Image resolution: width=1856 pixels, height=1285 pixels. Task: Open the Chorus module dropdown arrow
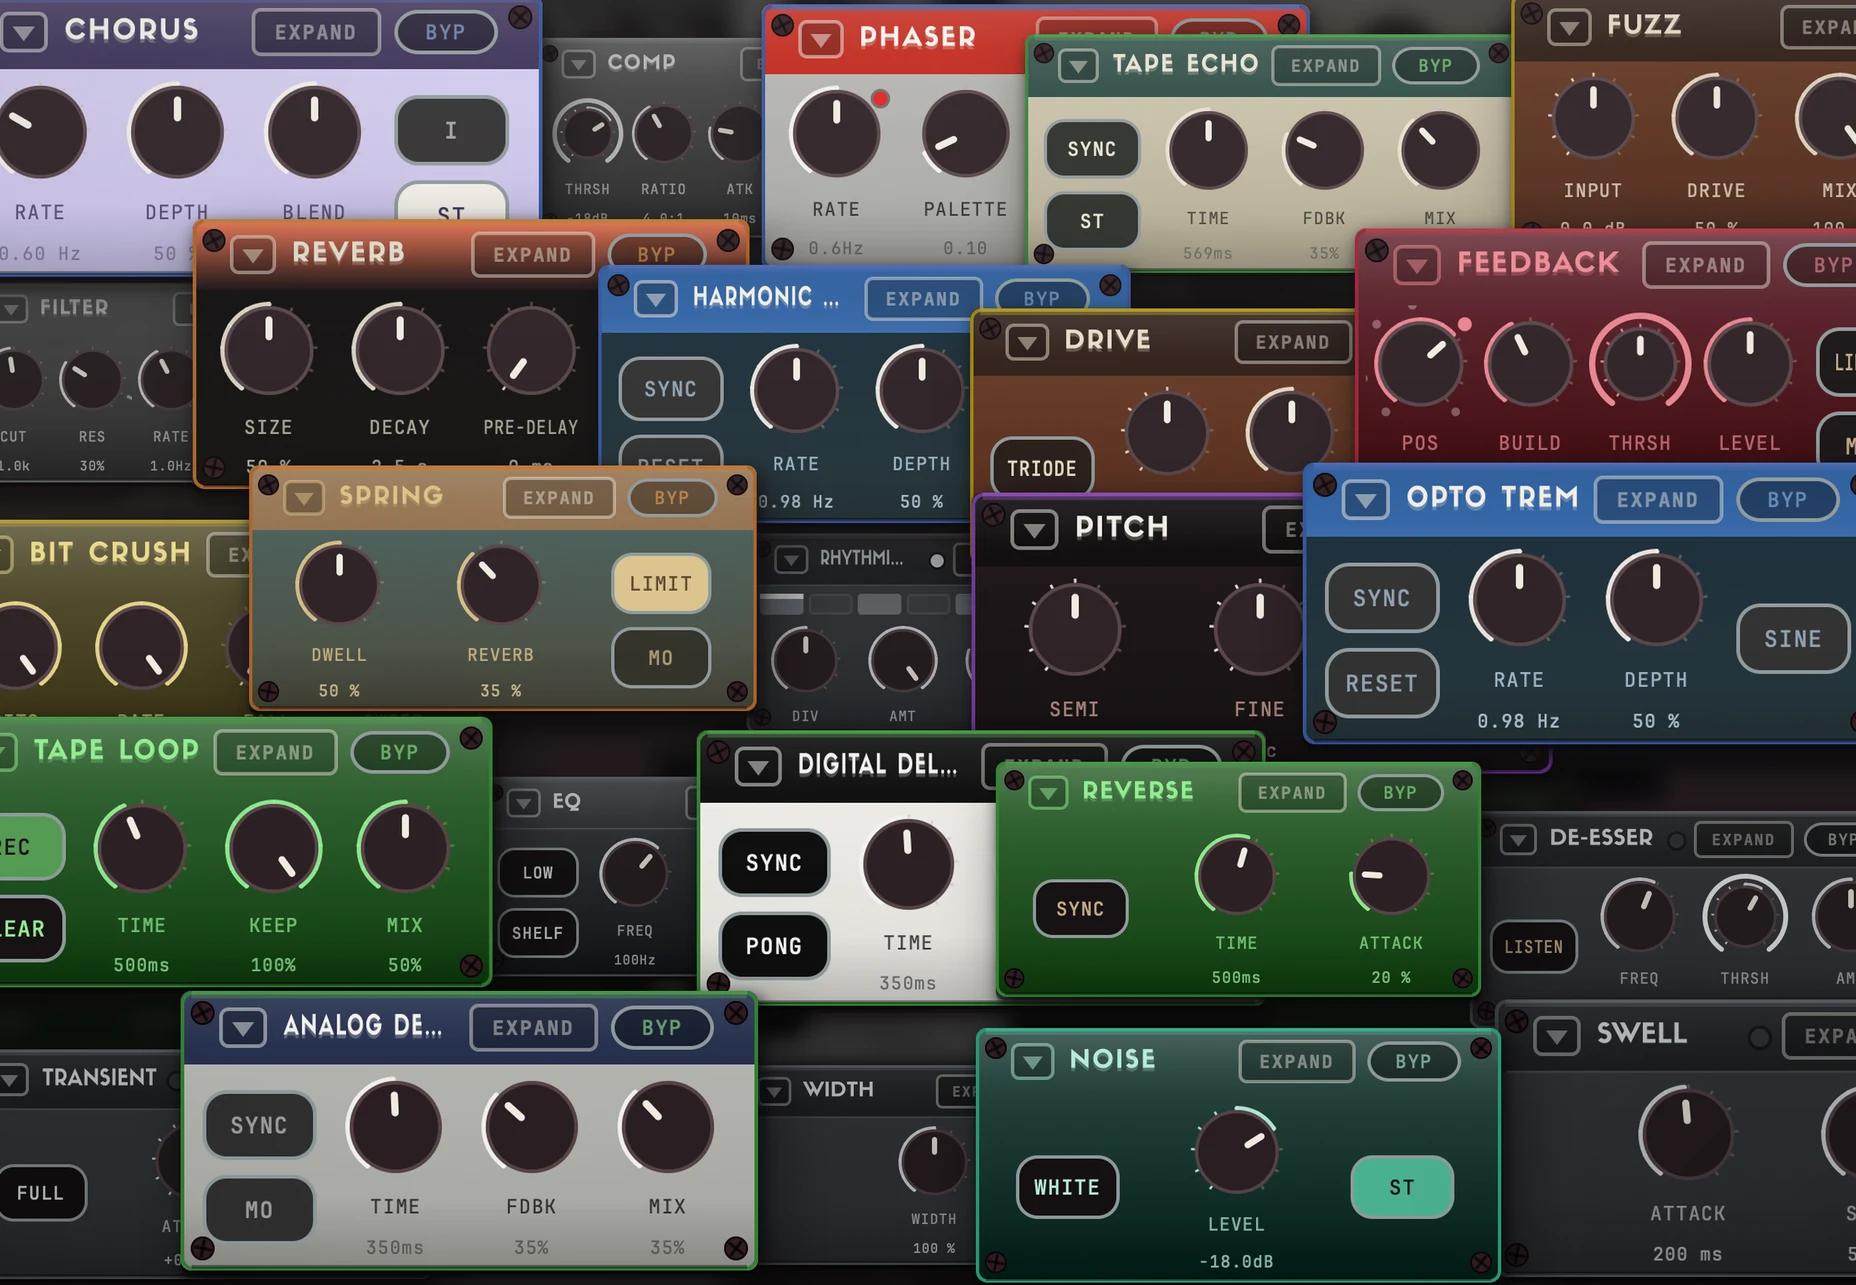pyautogui.click(x=24, y=32)
